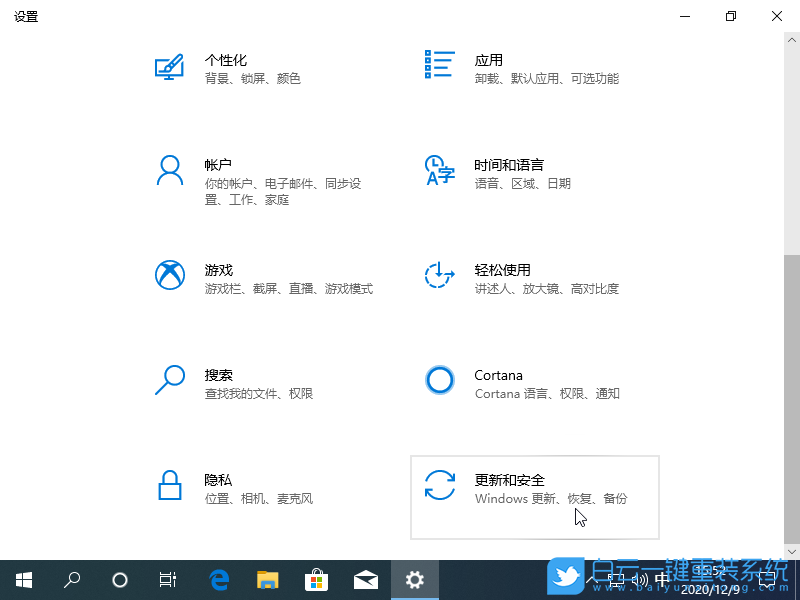Open the Mail app from the taskbar

(x=365, y=580)
